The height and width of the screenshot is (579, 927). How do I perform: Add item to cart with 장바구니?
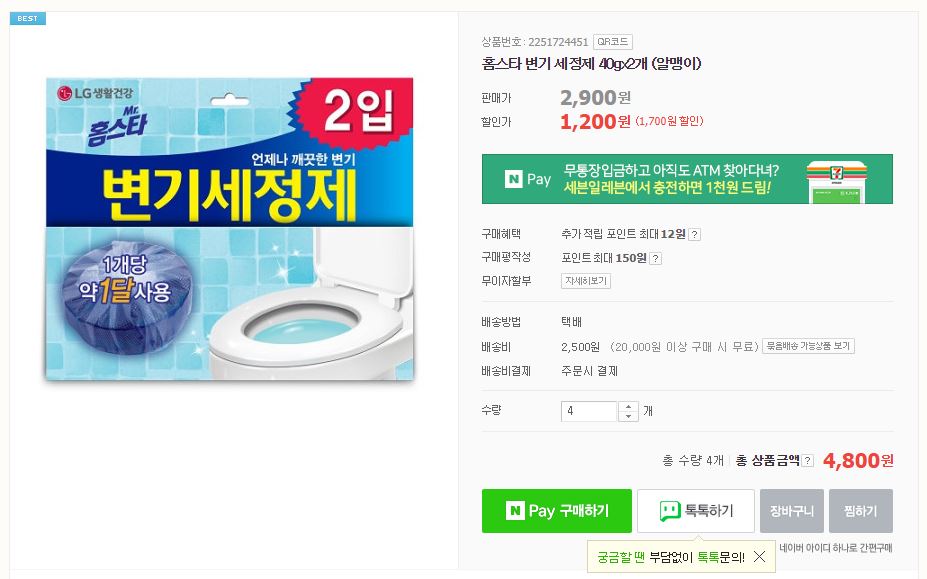tap(791, 511)
